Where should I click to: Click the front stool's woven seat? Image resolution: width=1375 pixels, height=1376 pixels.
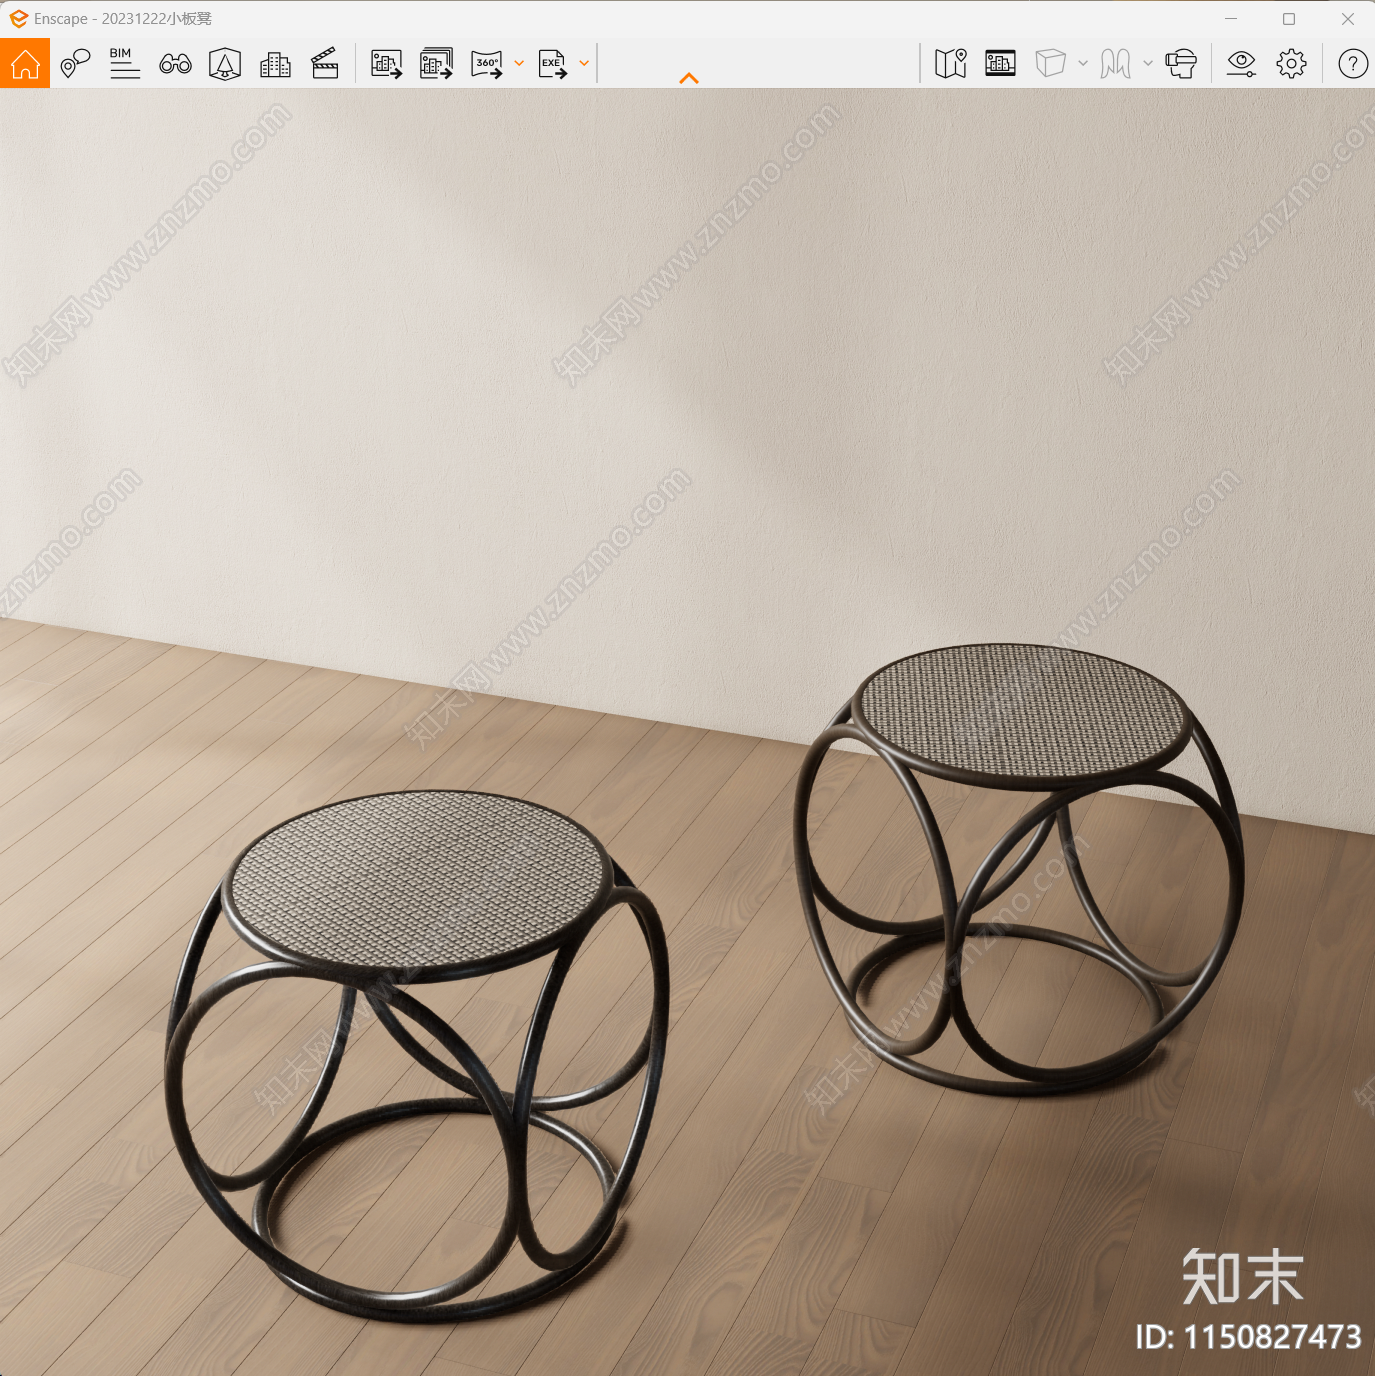420,879
